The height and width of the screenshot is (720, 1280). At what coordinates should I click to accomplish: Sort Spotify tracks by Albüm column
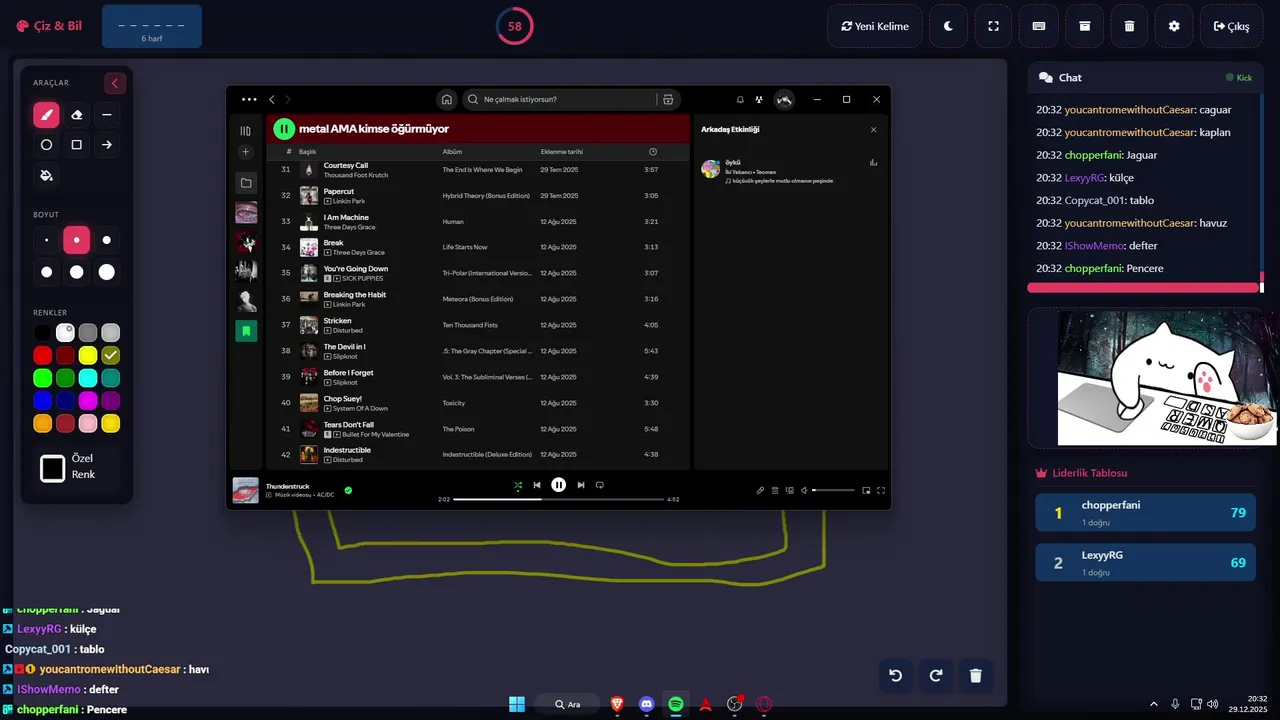click(x=452, y=152)
